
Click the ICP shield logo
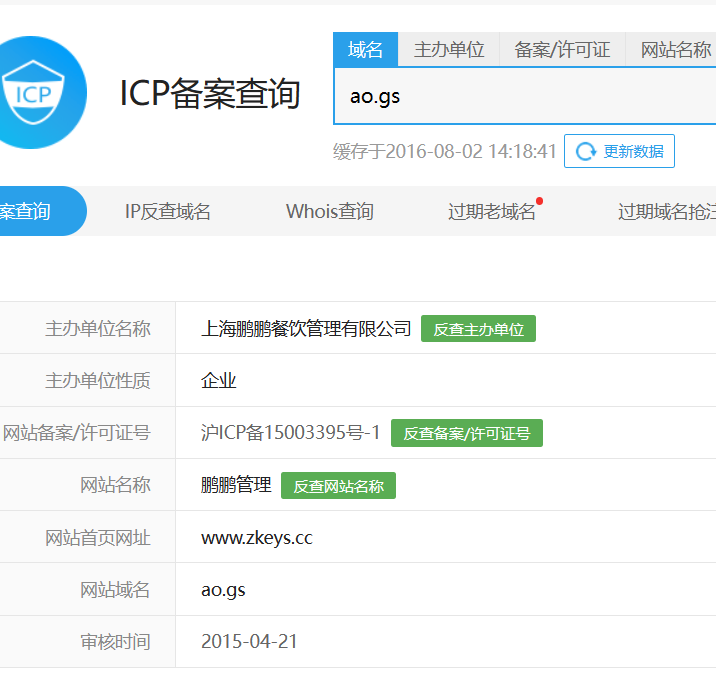point(31,92)
